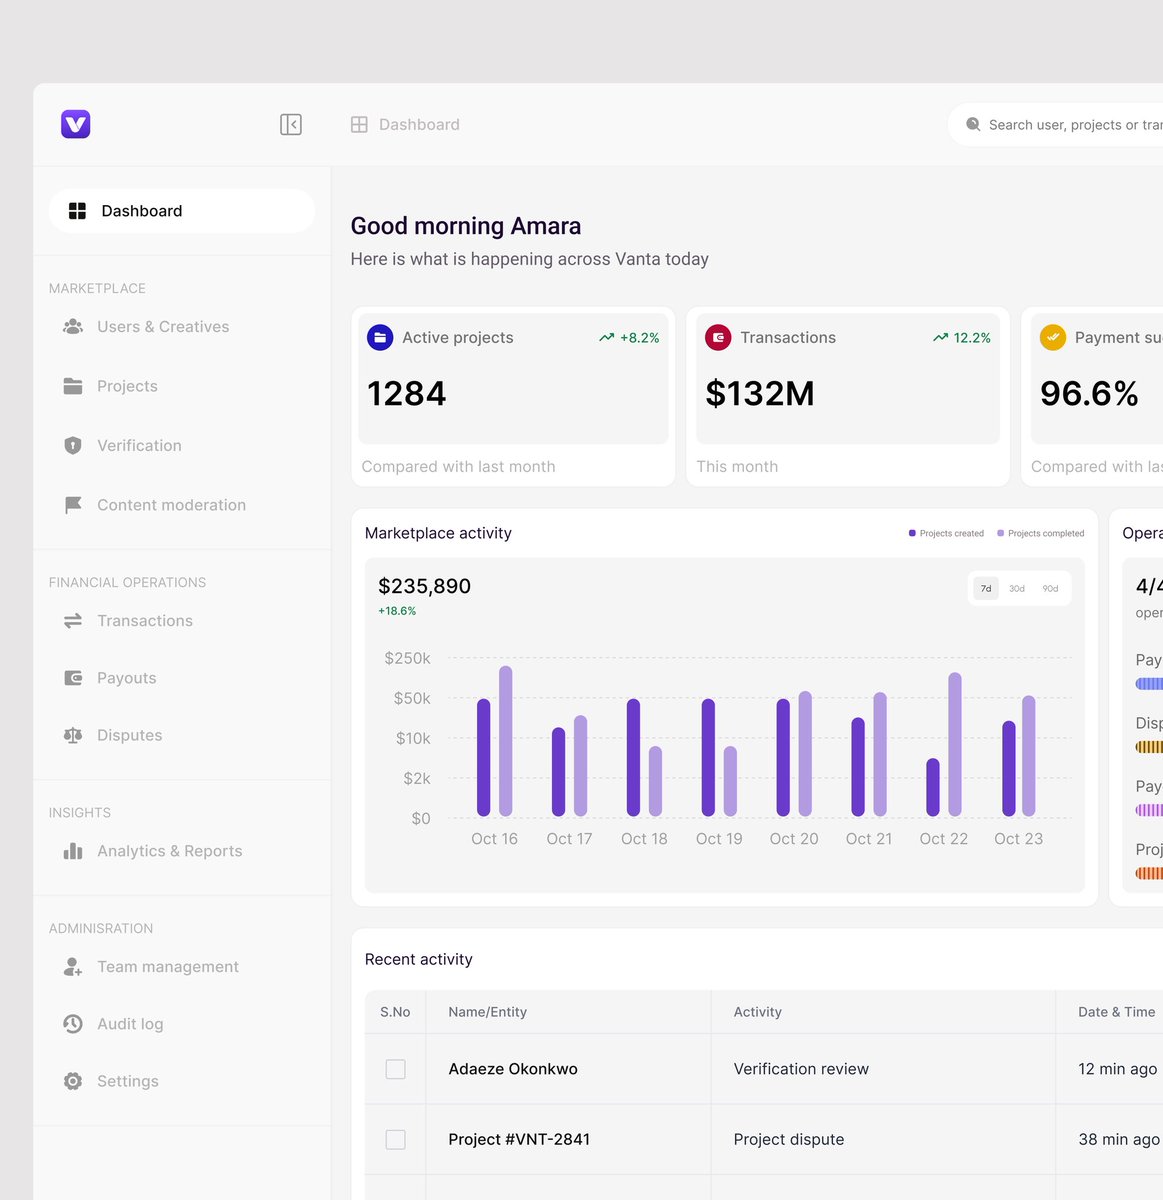
Task: Switch chart range to 90d
Action: (x=1050, y=589)
